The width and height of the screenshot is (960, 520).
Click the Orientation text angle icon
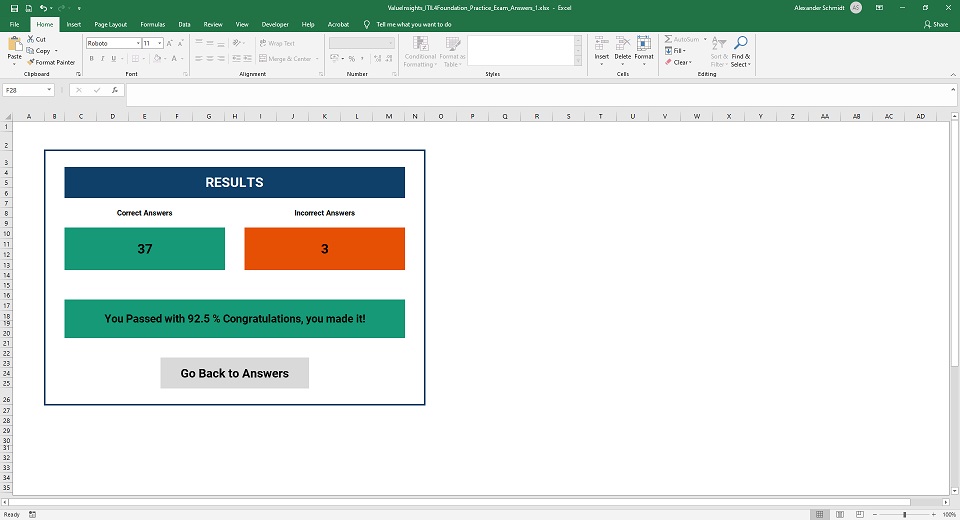point(236,43)
